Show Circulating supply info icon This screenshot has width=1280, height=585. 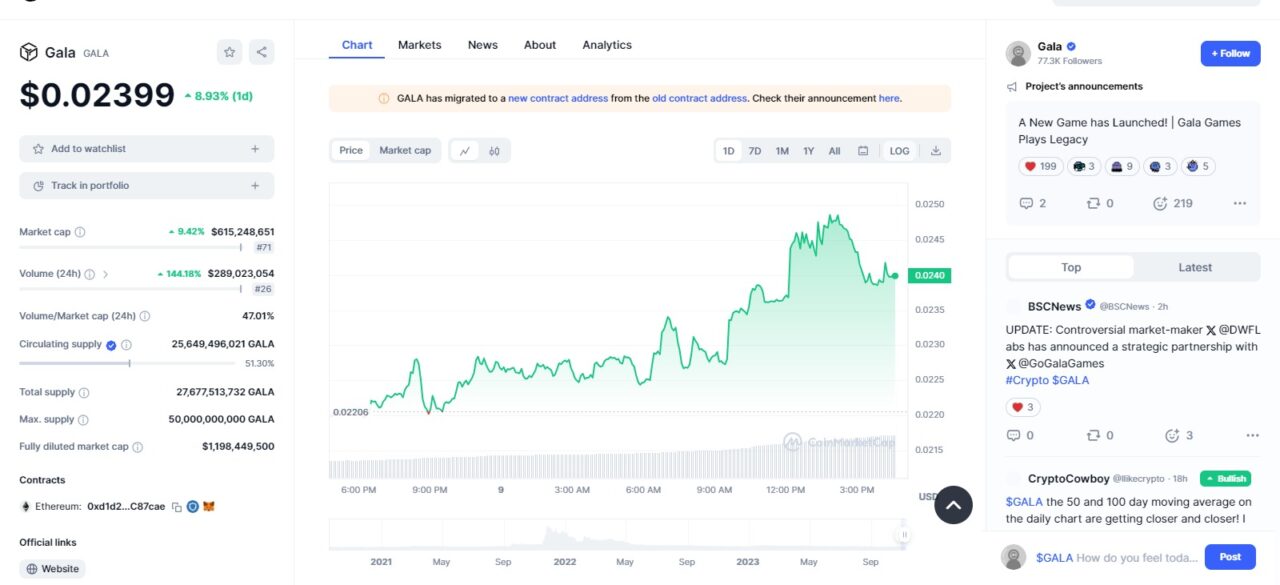click(x=126, y=345)
